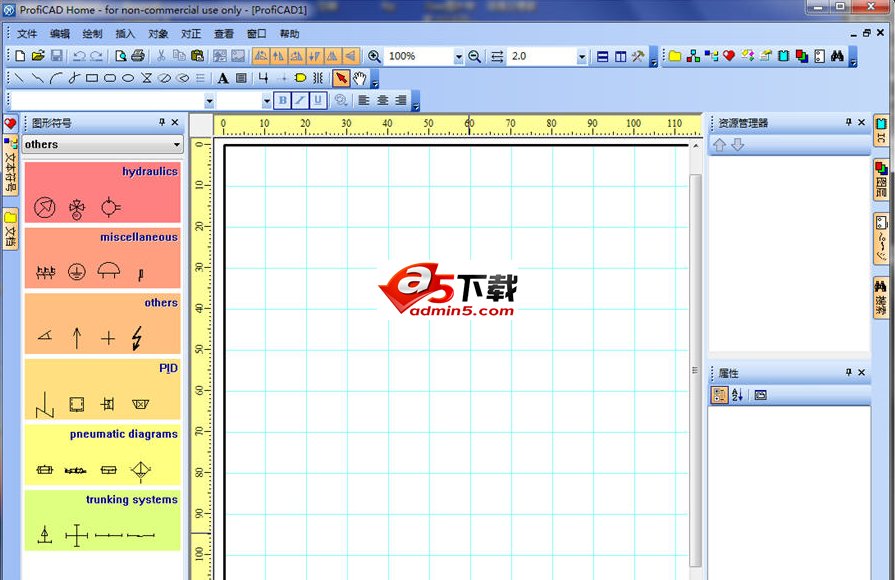Create a new document with New icon
The width and height of the screenshot is (895, 580).
point(21,56)
